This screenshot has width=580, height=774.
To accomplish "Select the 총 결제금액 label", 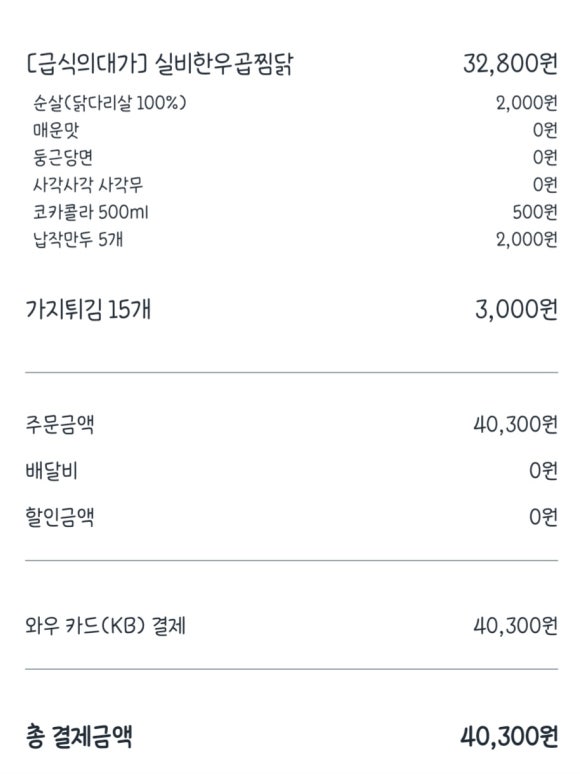I will (x=79, y=736).
